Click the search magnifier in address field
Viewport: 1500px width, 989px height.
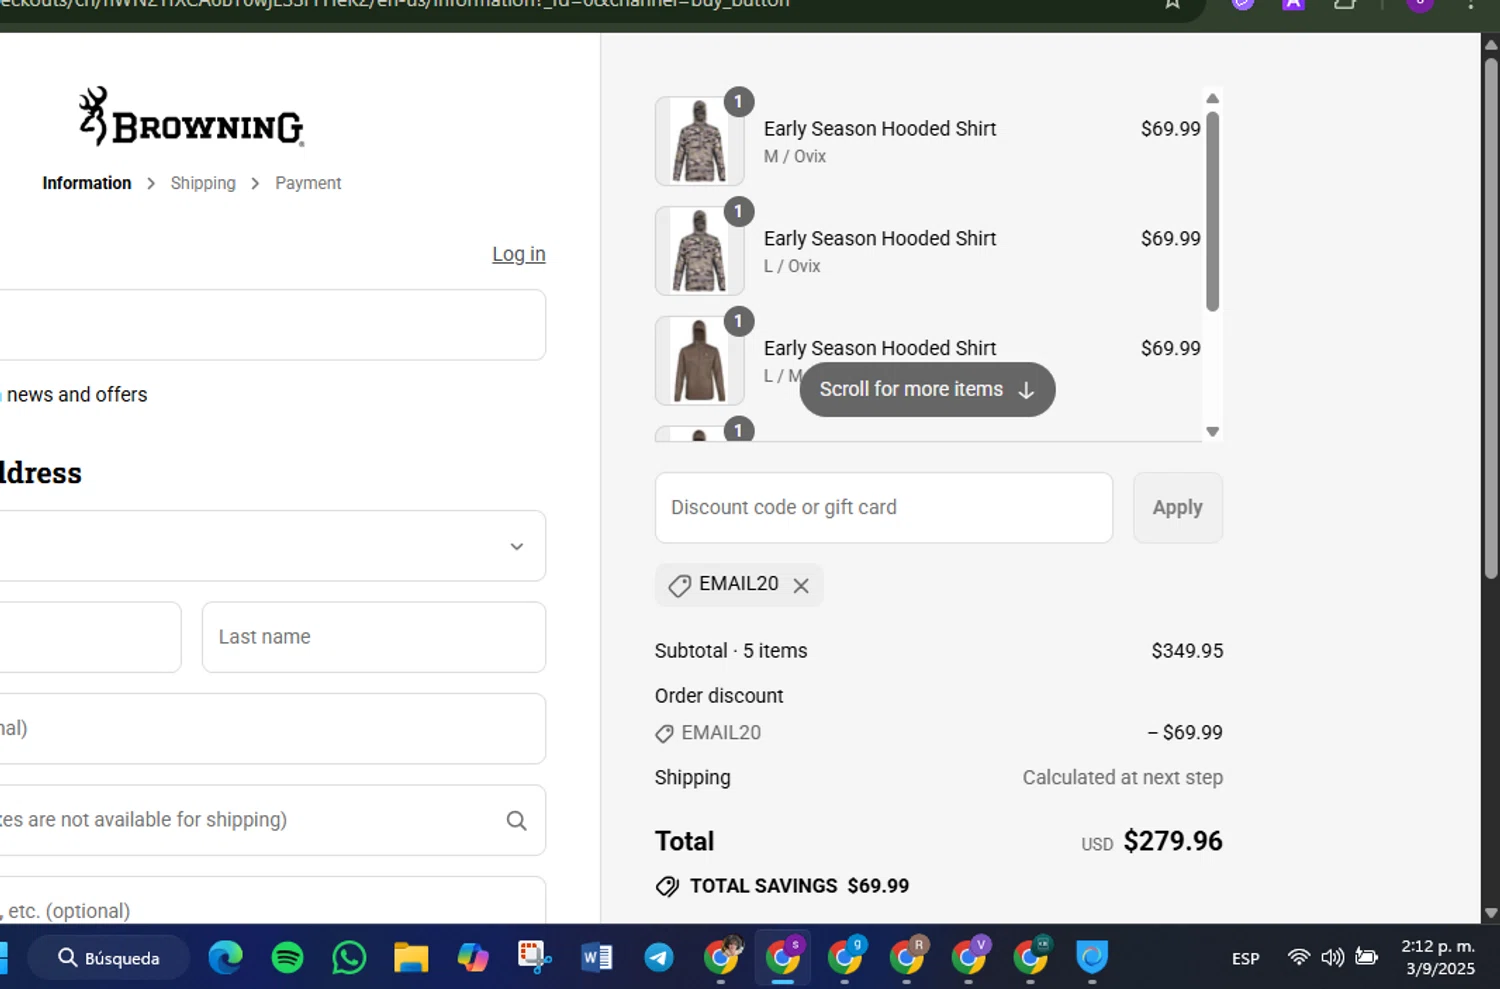516,821
